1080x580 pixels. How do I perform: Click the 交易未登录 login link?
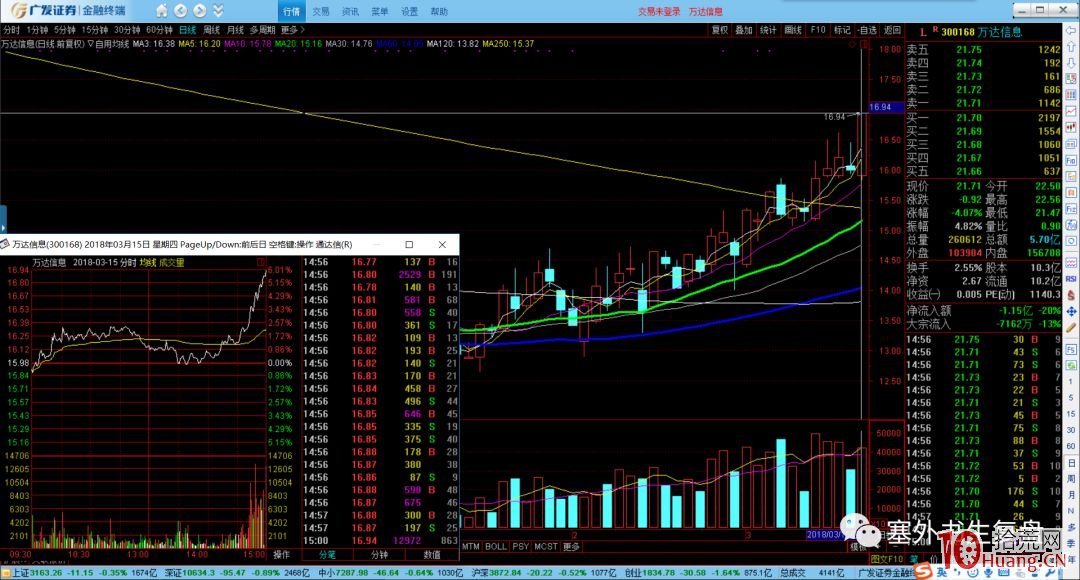(x=659, y=12)
